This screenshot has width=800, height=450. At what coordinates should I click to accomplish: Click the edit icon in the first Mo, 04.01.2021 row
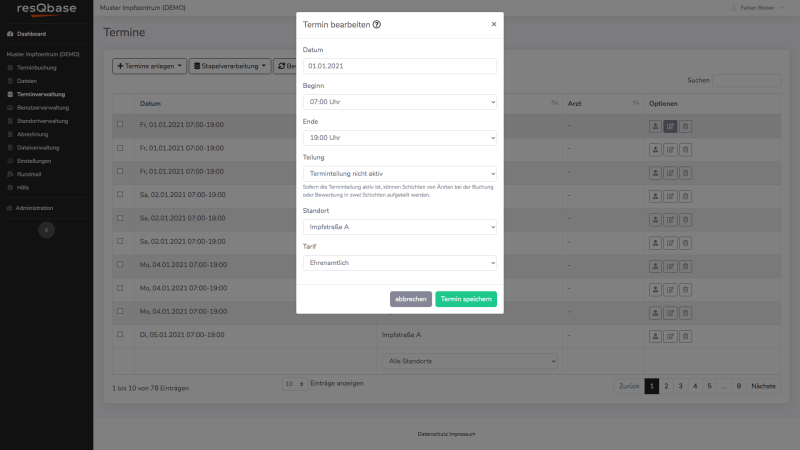[x=670, y=266]
